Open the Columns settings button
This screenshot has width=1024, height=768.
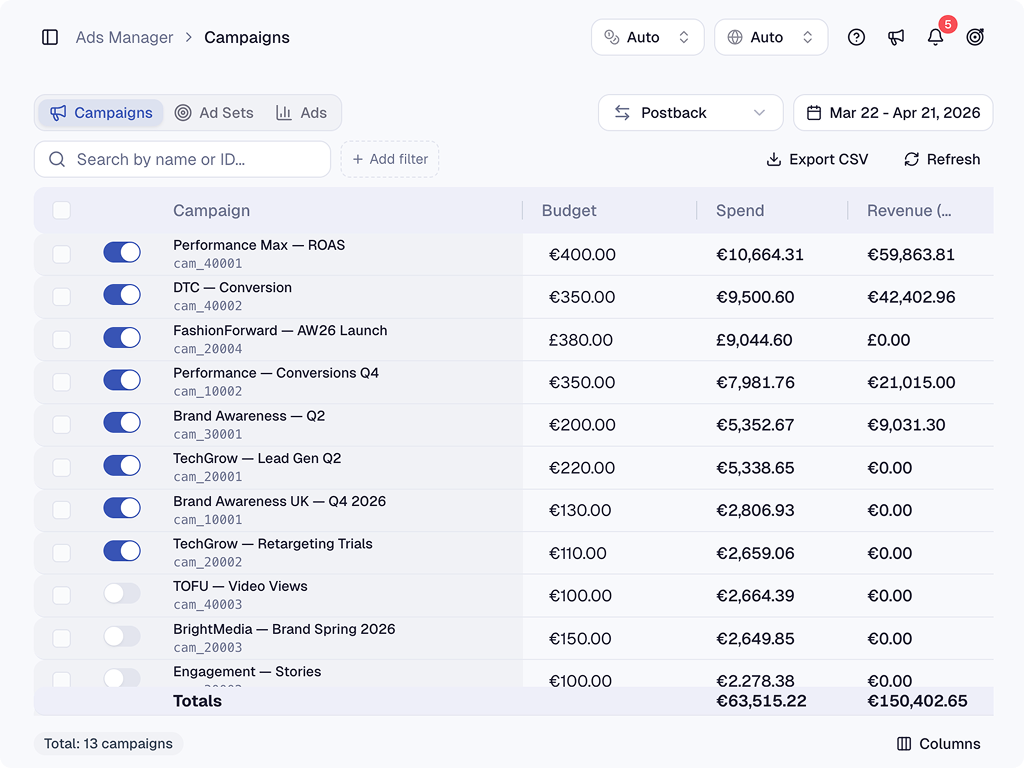click(938, 744)
